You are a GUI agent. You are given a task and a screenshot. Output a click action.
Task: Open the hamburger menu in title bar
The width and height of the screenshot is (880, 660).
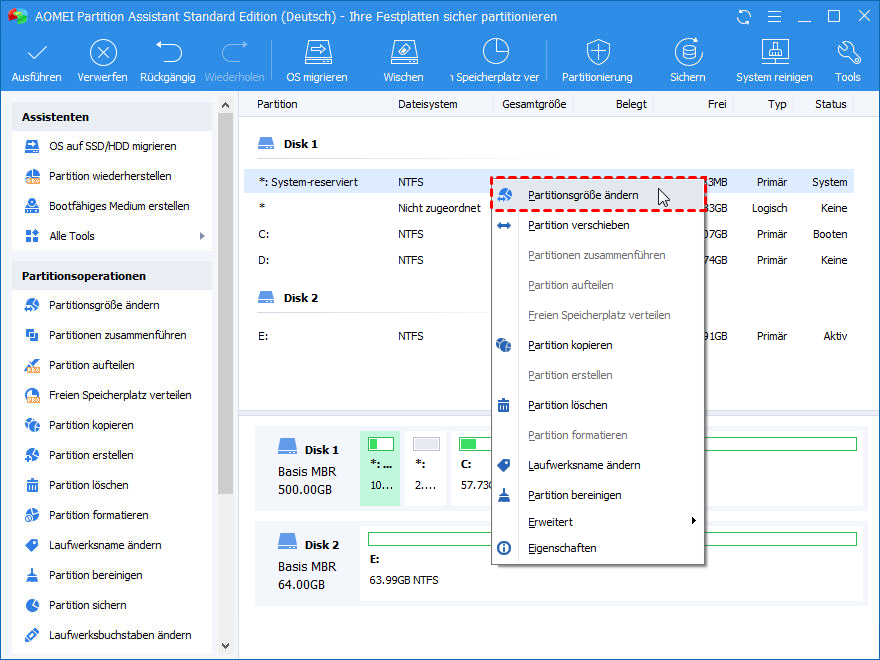pyautogui.click(x=774, y=17)
